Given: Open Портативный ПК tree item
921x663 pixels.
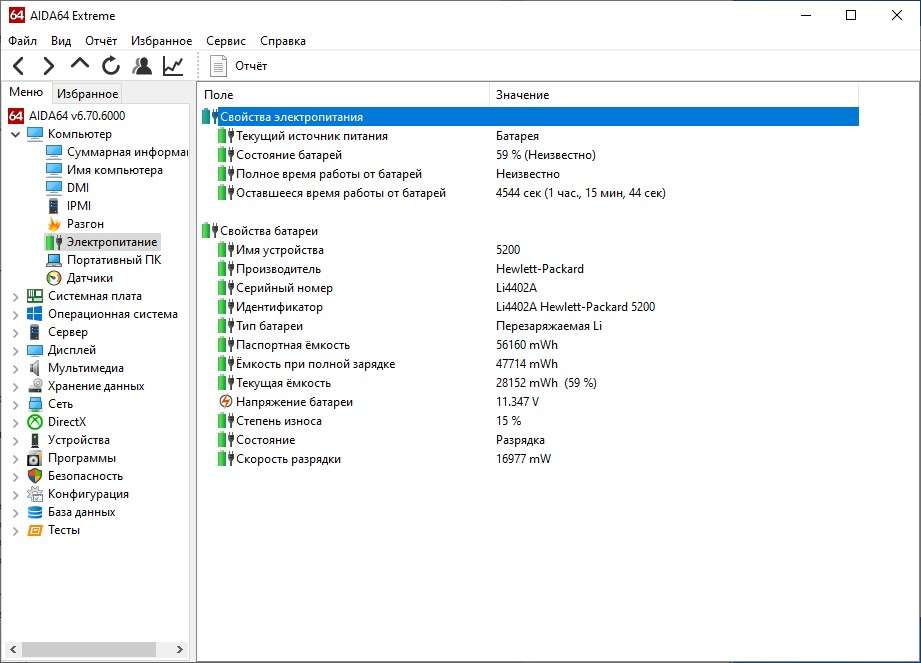Looking at the screenshot, I should tap(113, 260).
